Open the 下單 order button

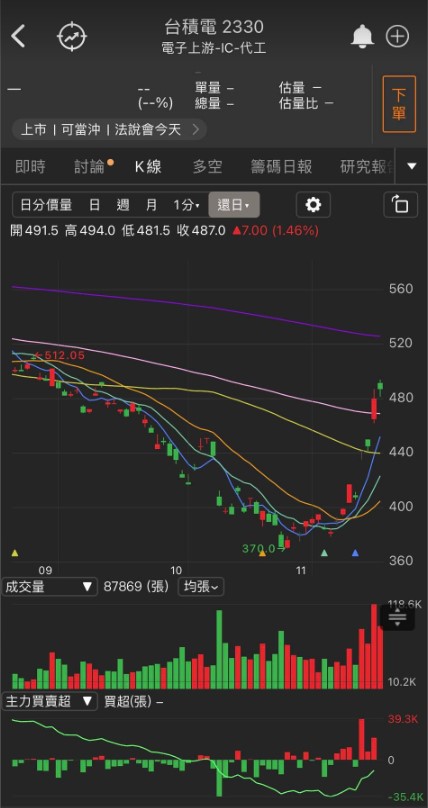399,104
